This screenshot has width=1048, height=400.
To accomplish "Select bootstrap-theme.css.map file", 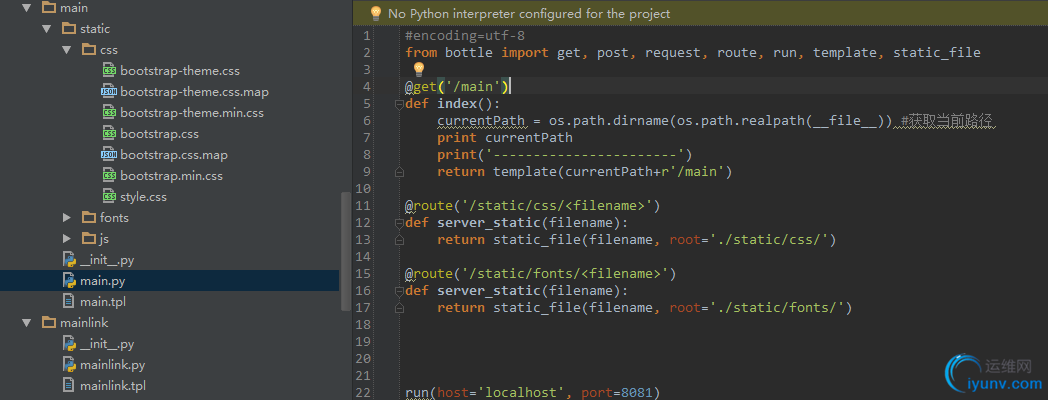I will click(194, 92).
